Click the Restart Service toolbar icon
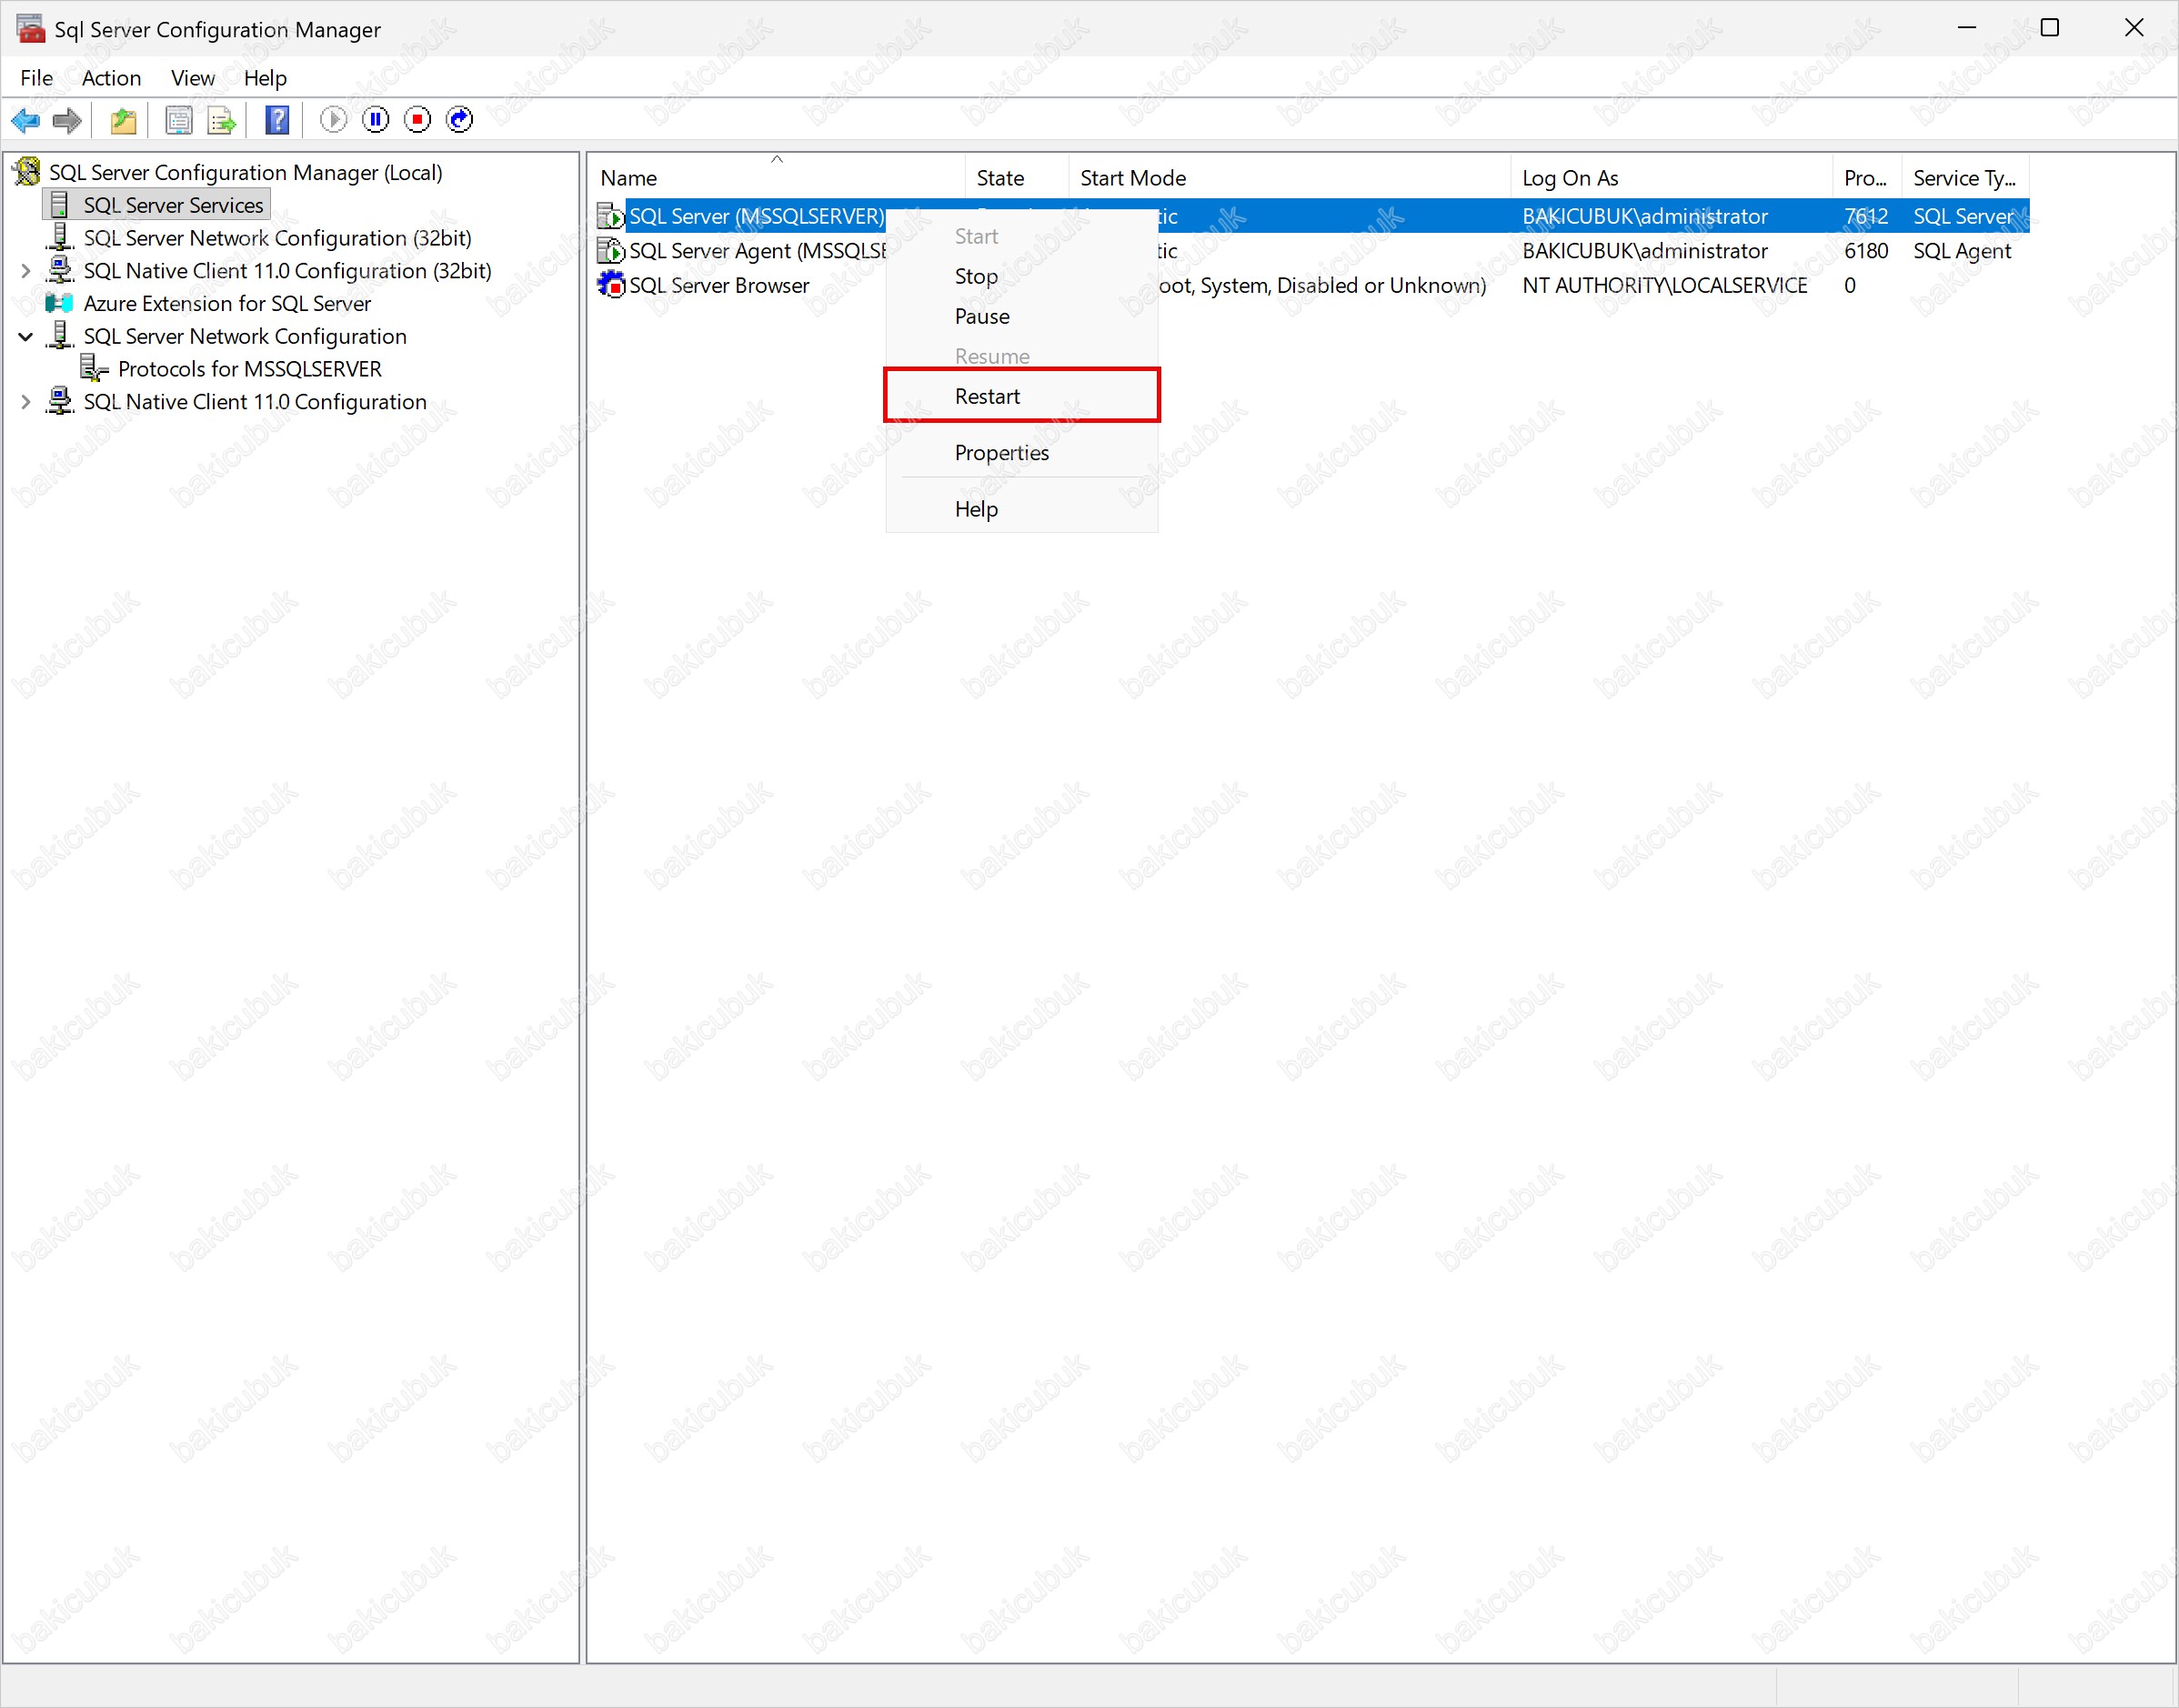The height and width of the screenshot is (1708, 2179). pos(460,120)
